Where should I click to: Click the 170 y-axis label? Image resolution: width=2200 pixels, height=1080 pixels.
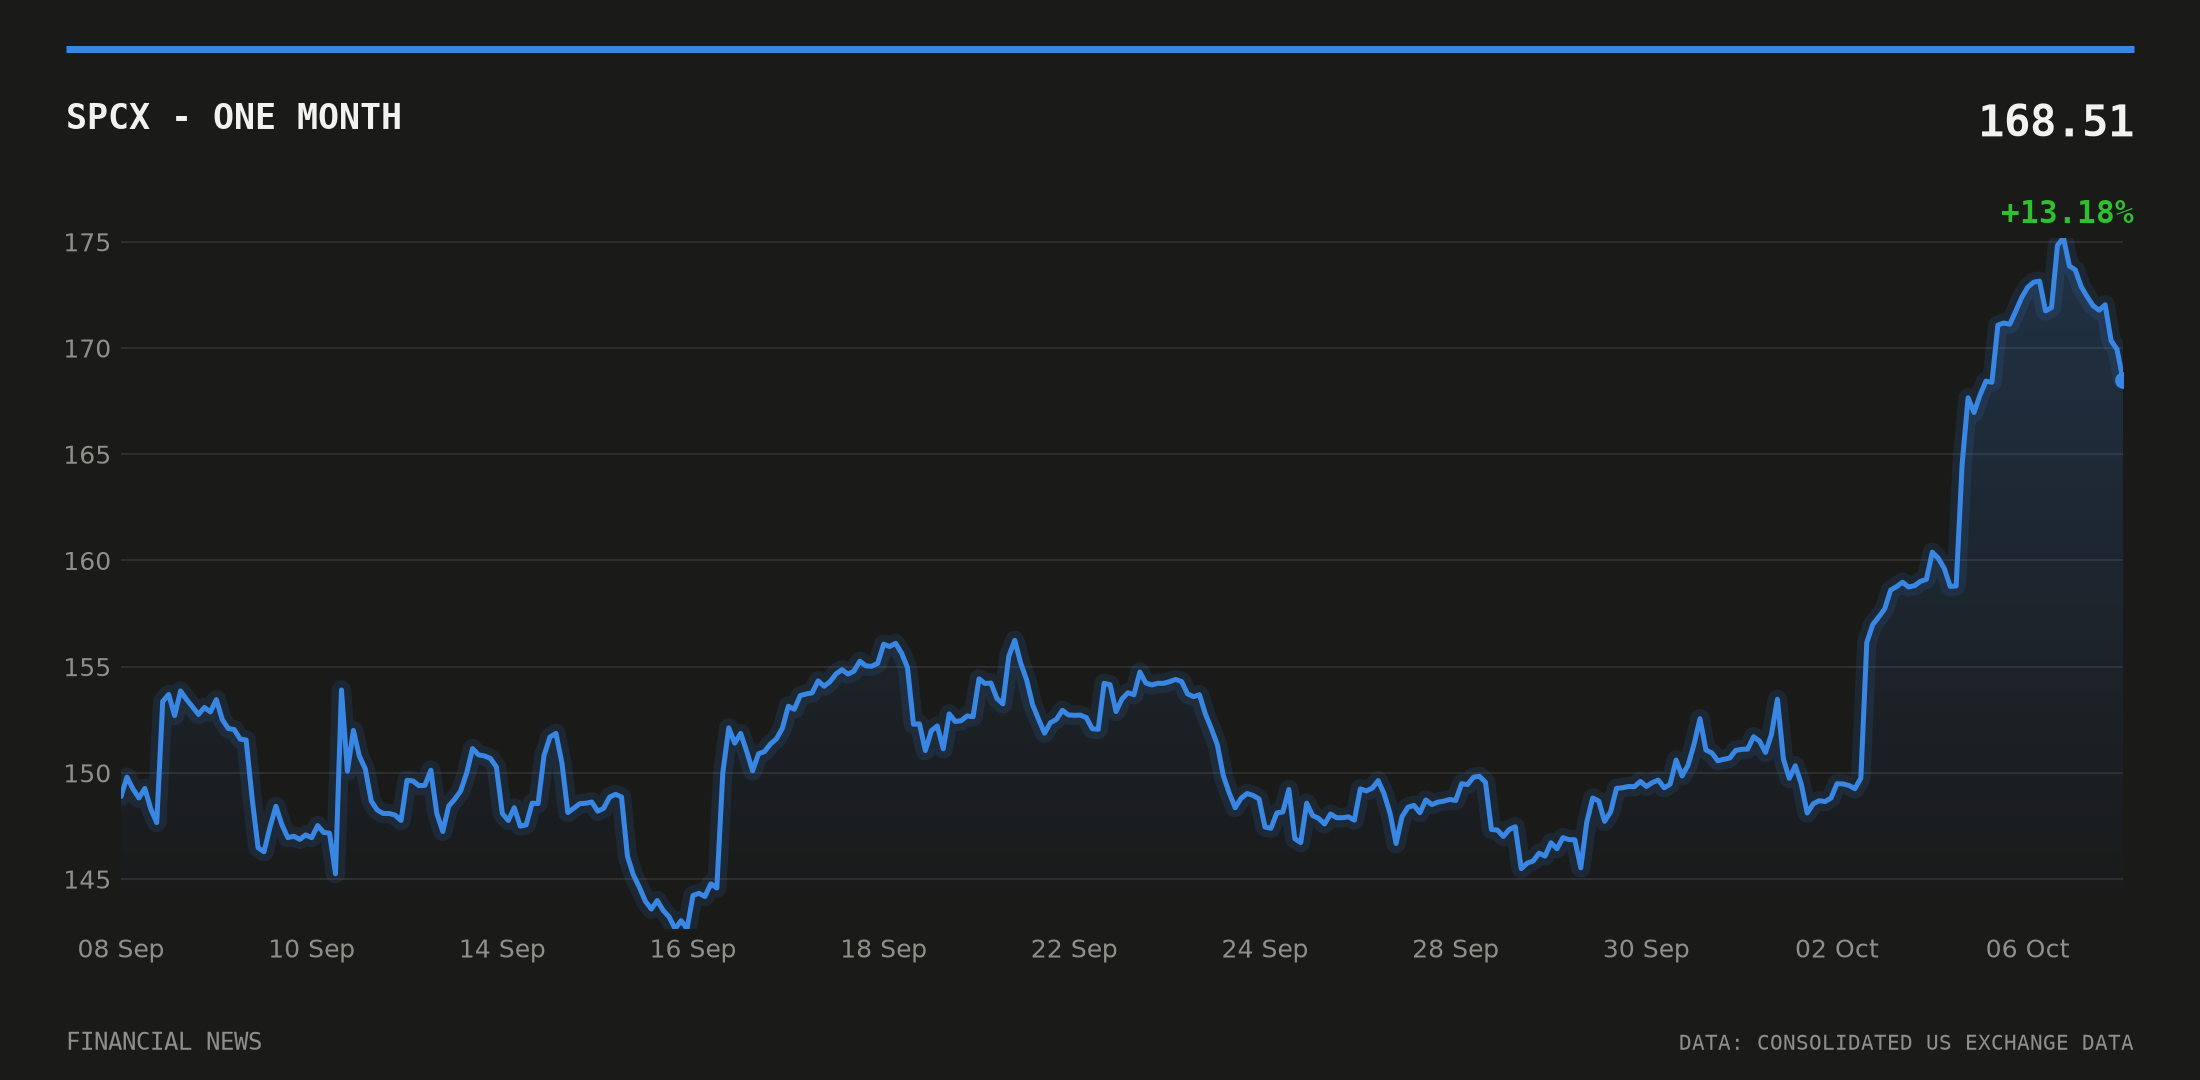point(87,349)
